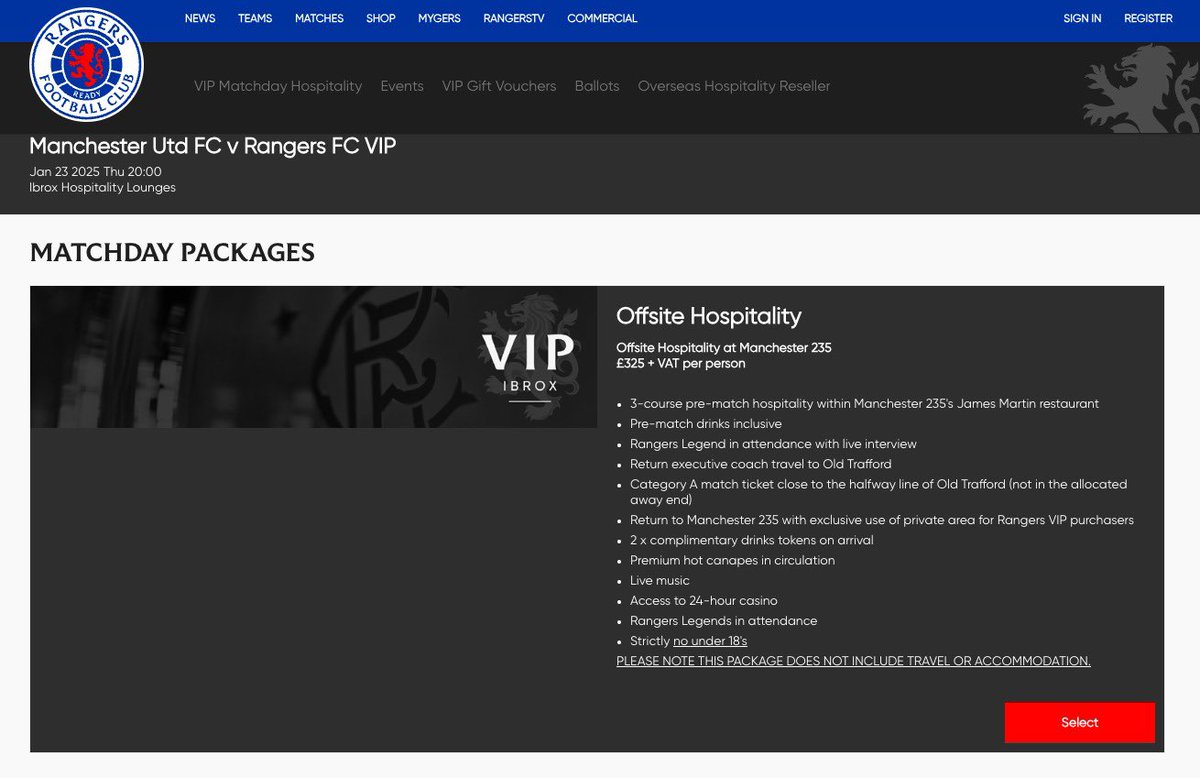Select MYGERS in the top bar
The image size is (1200, 778).
[x=439, y=19]
